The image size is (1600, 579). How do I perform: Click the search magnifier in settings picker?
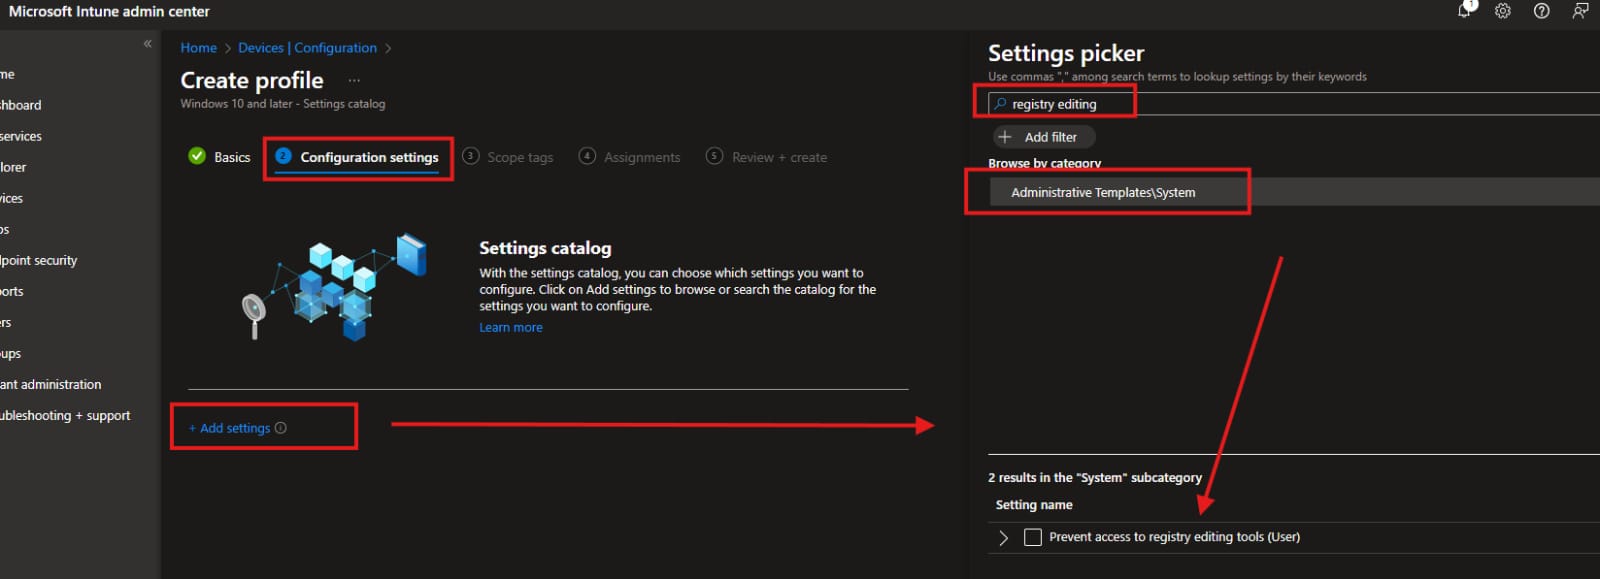coord(1000,104)
